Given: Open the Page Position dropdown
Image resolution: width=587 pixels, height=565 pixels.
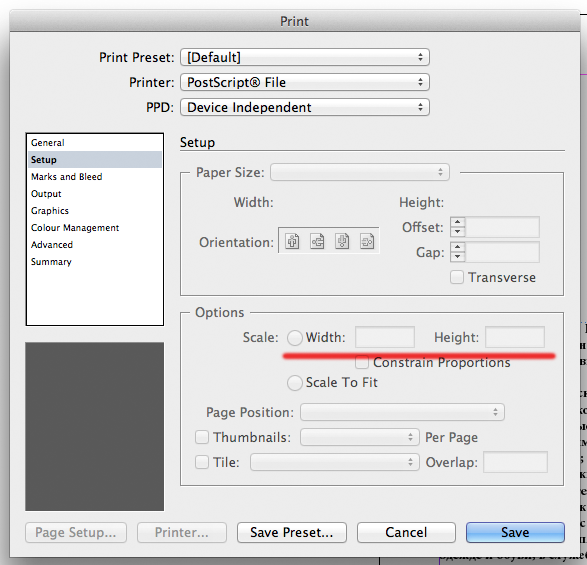Looking at the screenshot, I should tap(402, 412).
